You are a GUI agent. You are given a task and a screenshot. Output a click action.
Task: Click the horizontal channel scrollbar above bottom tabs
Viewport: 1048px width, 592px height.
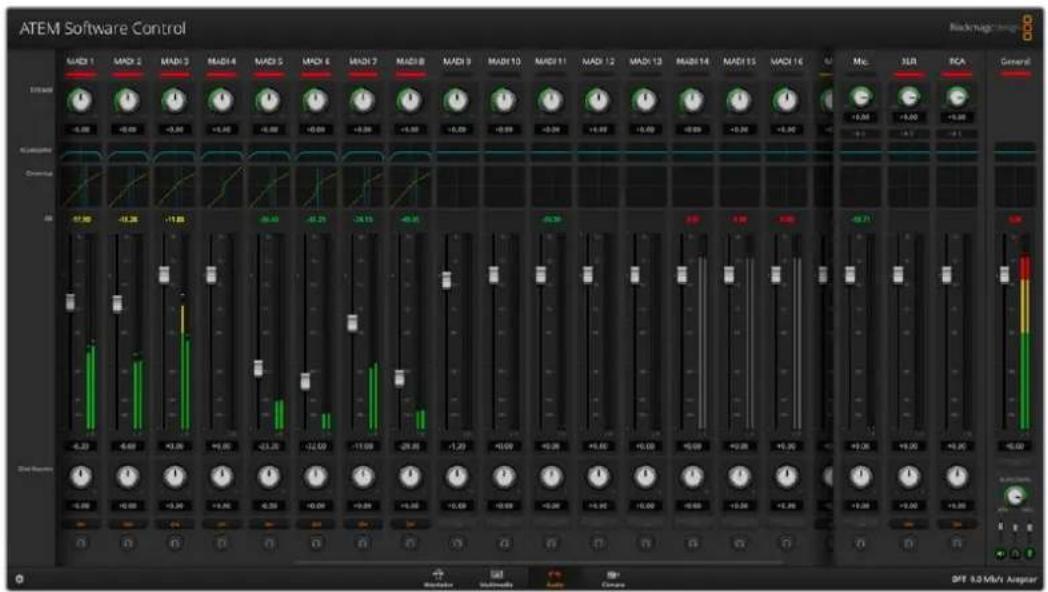tap(541, 563)
